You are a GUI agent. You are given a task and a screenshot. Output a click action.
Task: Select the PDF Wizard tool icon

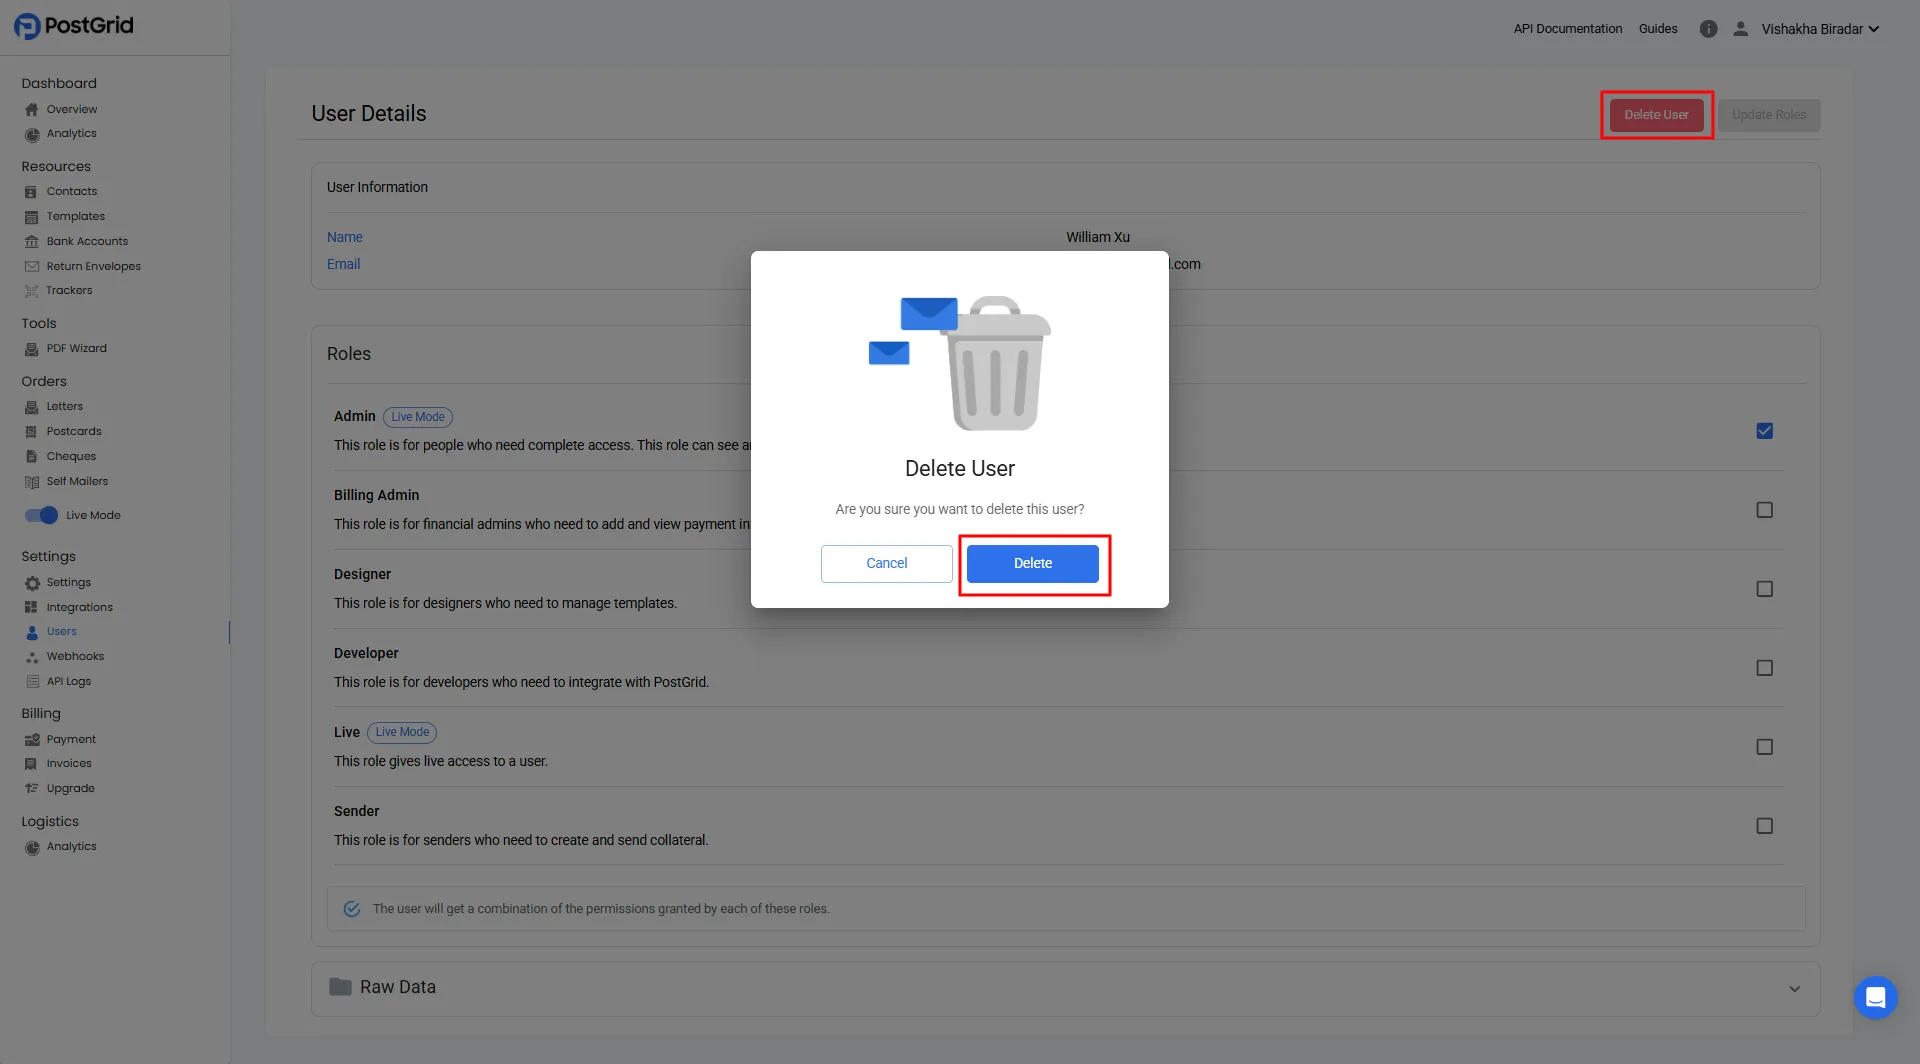click(31, 348)
